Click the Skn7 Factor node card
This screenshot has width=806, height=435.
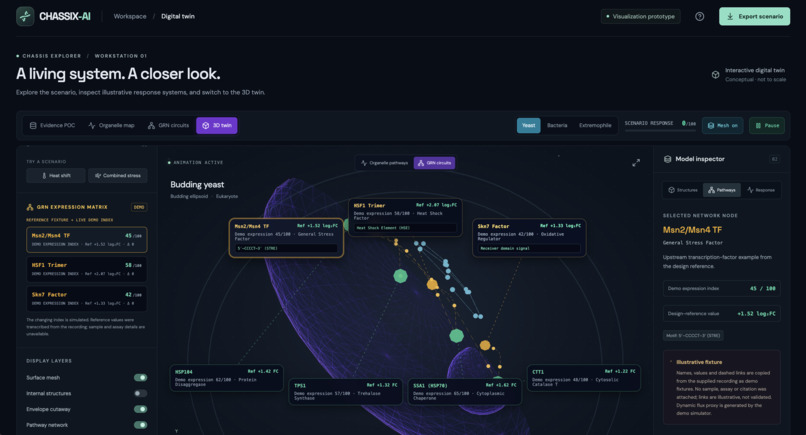coord(529,238)
